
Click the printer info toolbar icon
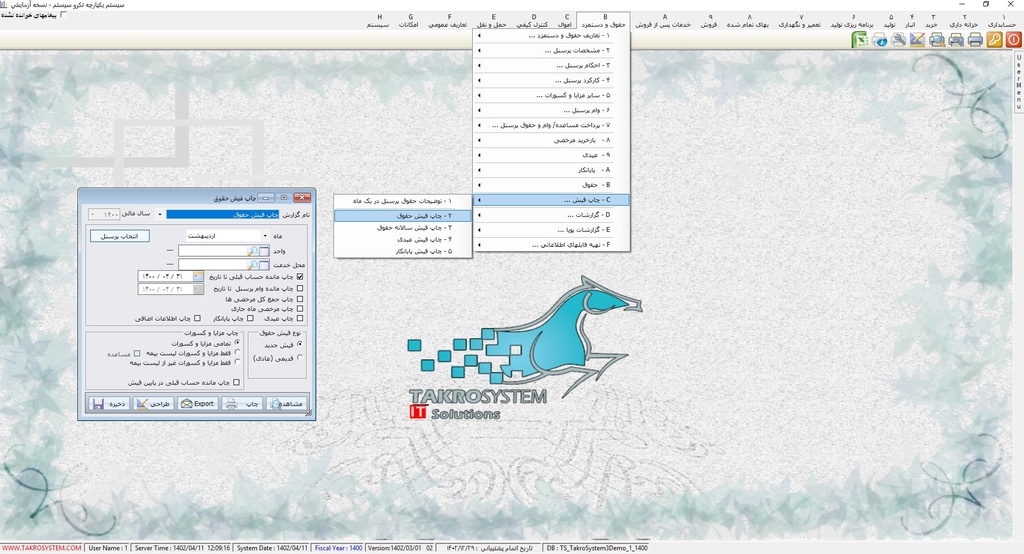880,40
